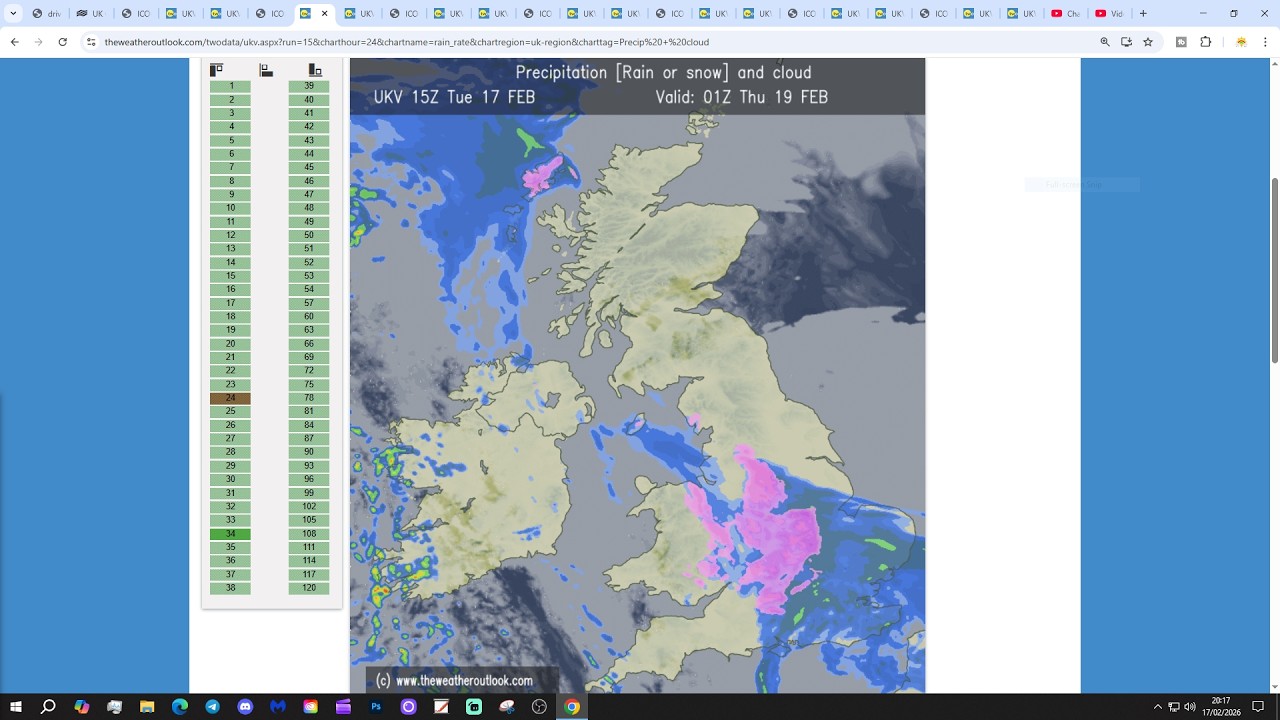Click the top-left panel layout icon
Viewport: 1280px width, 720px height.
[x=216, y=70]
